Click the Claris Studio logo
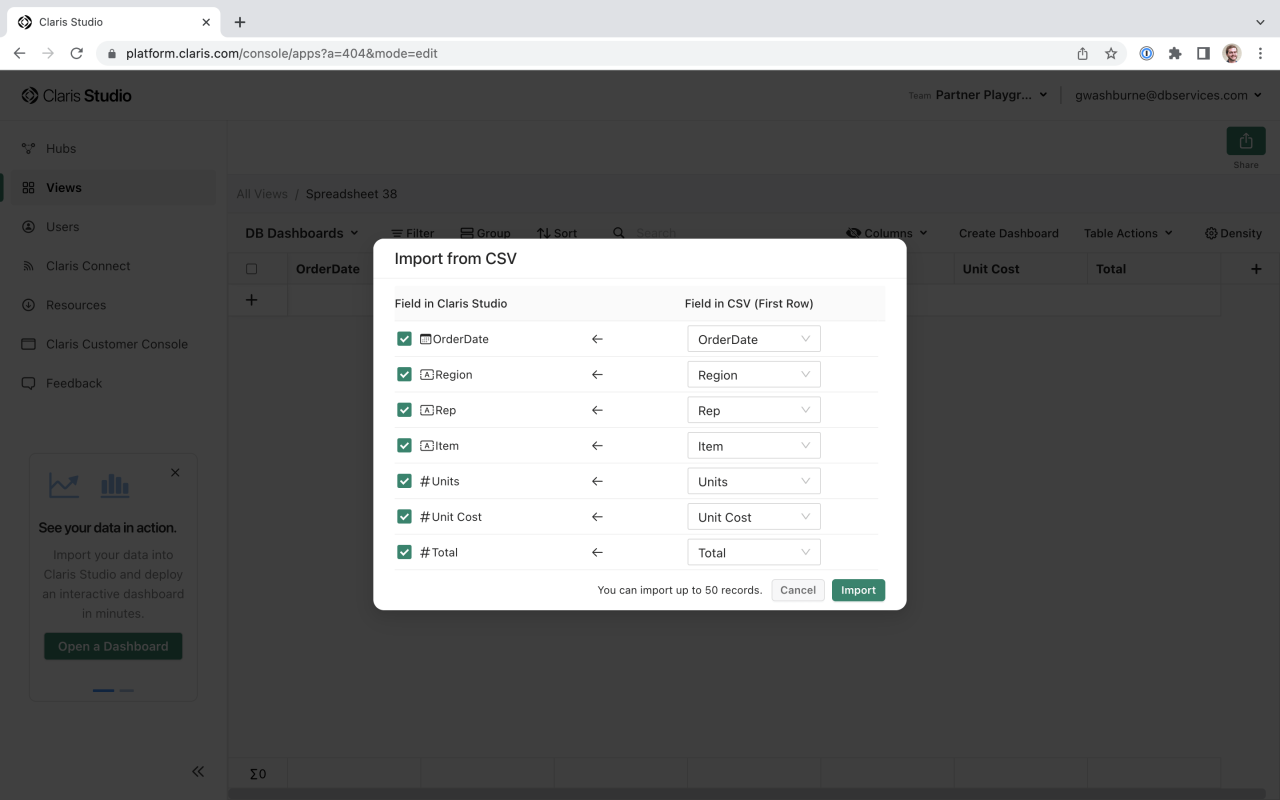The height and width of the screenshot is (800, 1280). (77, 96)
